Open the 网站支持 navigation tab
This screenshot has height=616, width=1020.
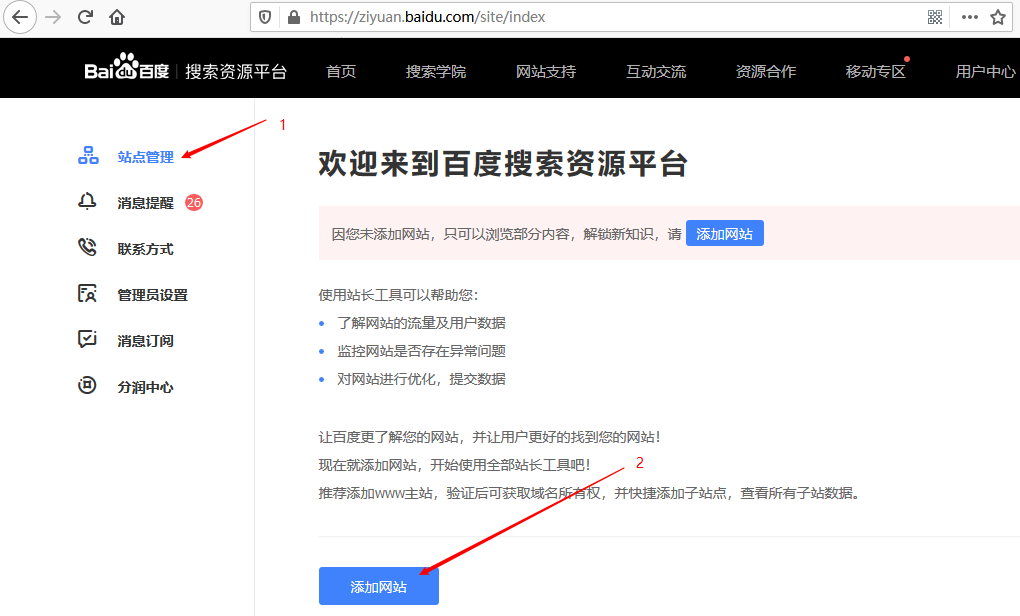(546, 72)
